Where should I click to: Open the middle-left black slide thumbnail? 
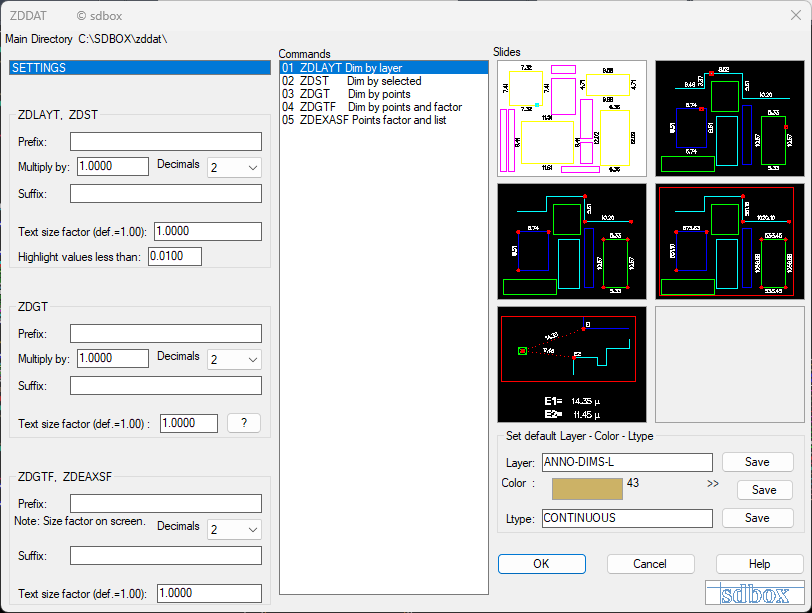[x=572, y=241]
